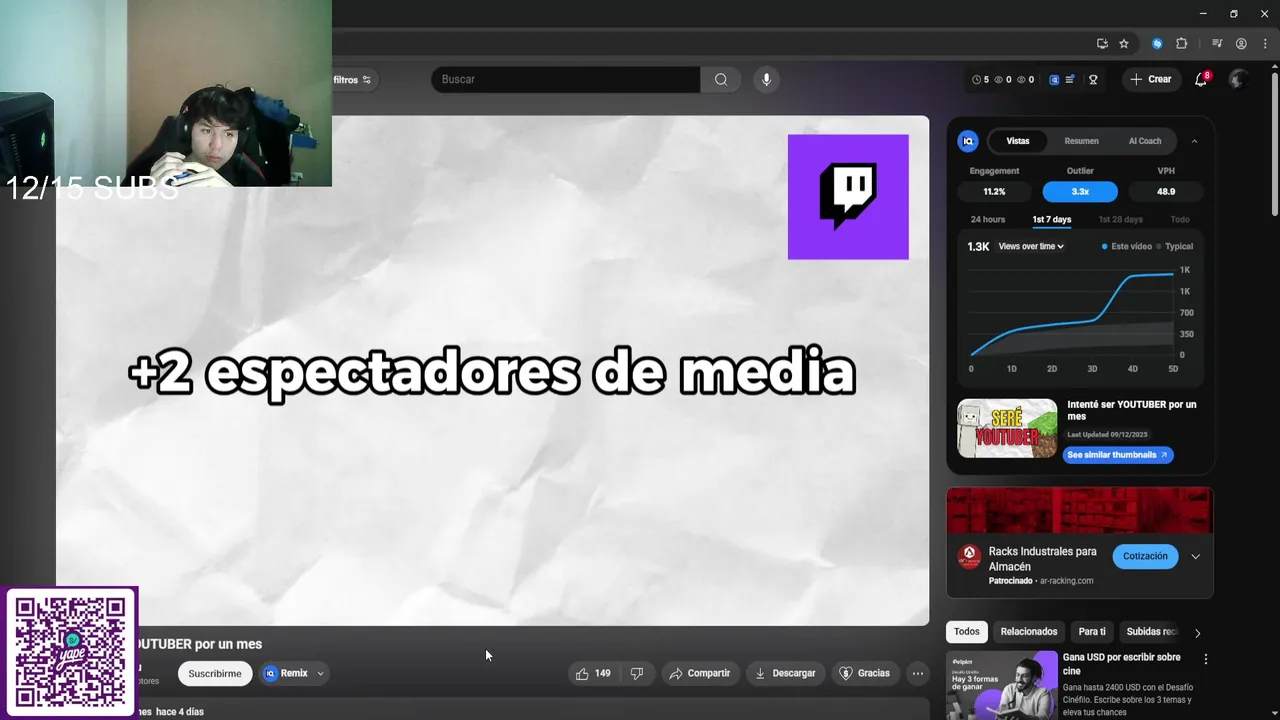Image resolution: width=1280 pixels, height=720 pixels.
Task: Open the Seré Youtuber thumbnail
Action: click(x=1007, y=429)
